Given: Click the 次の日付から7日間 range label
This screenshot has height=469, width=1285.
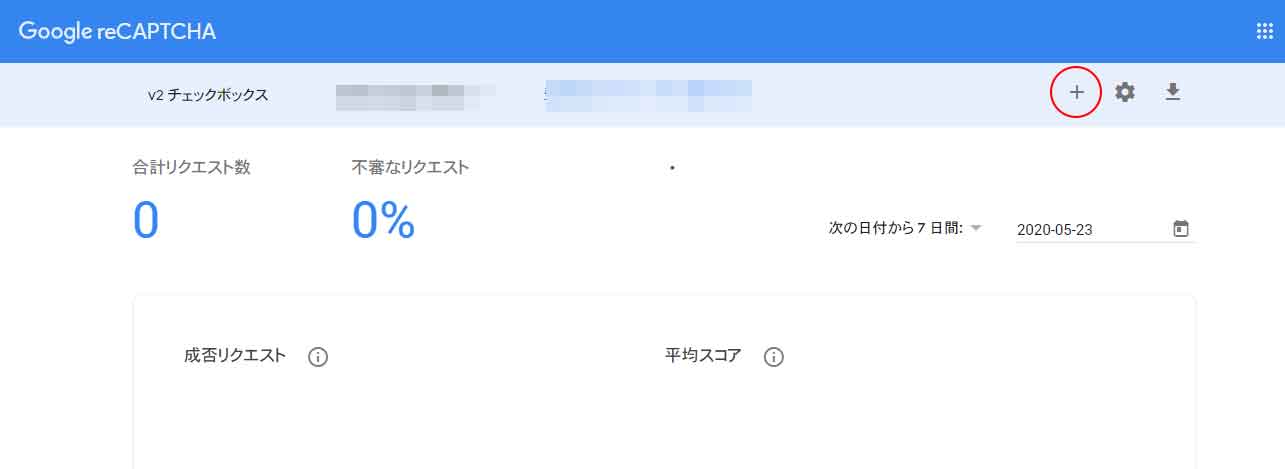Looking at the screenshot, I should [895, 228].
